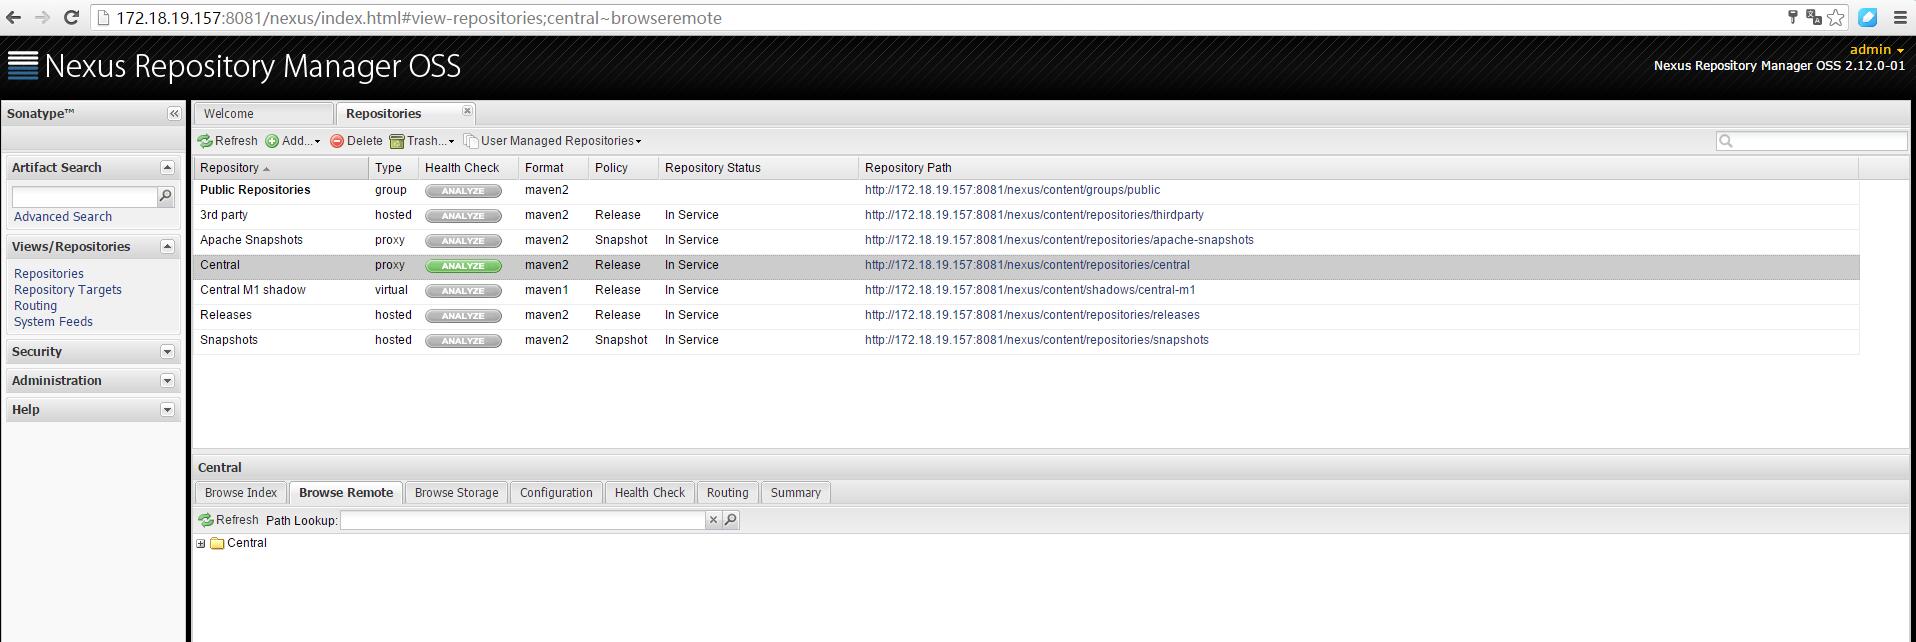The image size is (1916, 642).
Task: Open the Chrome hamburger menu
Action: pos(1899,17)
